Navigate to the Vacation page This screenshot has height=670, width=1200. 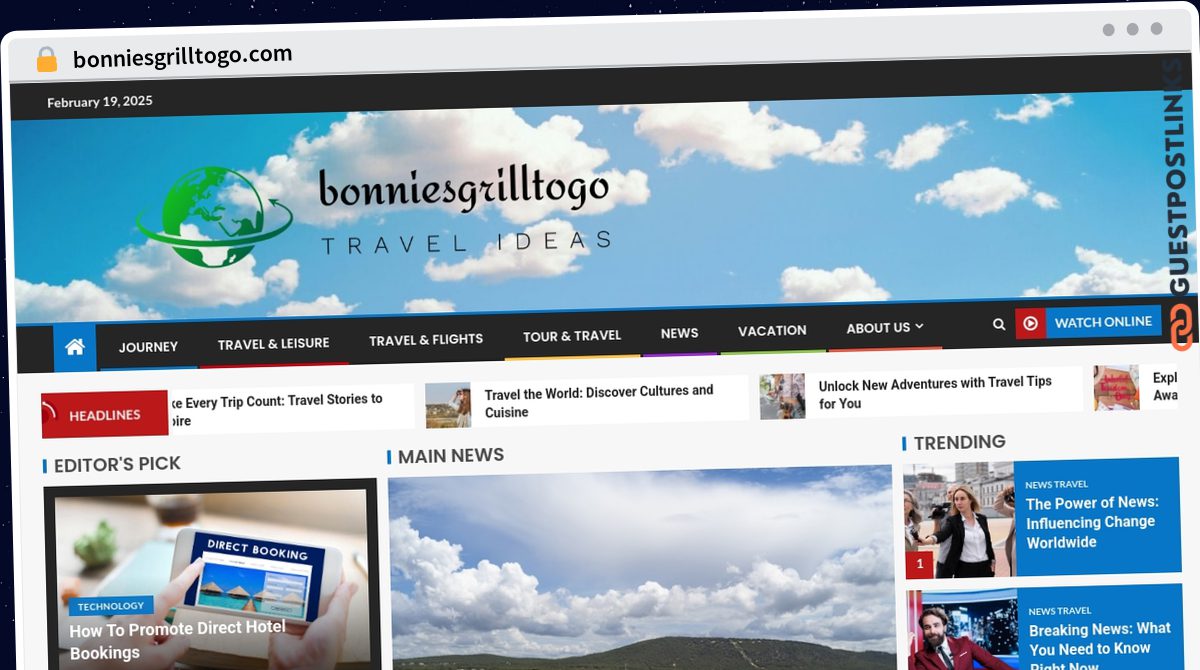[772, 330]
